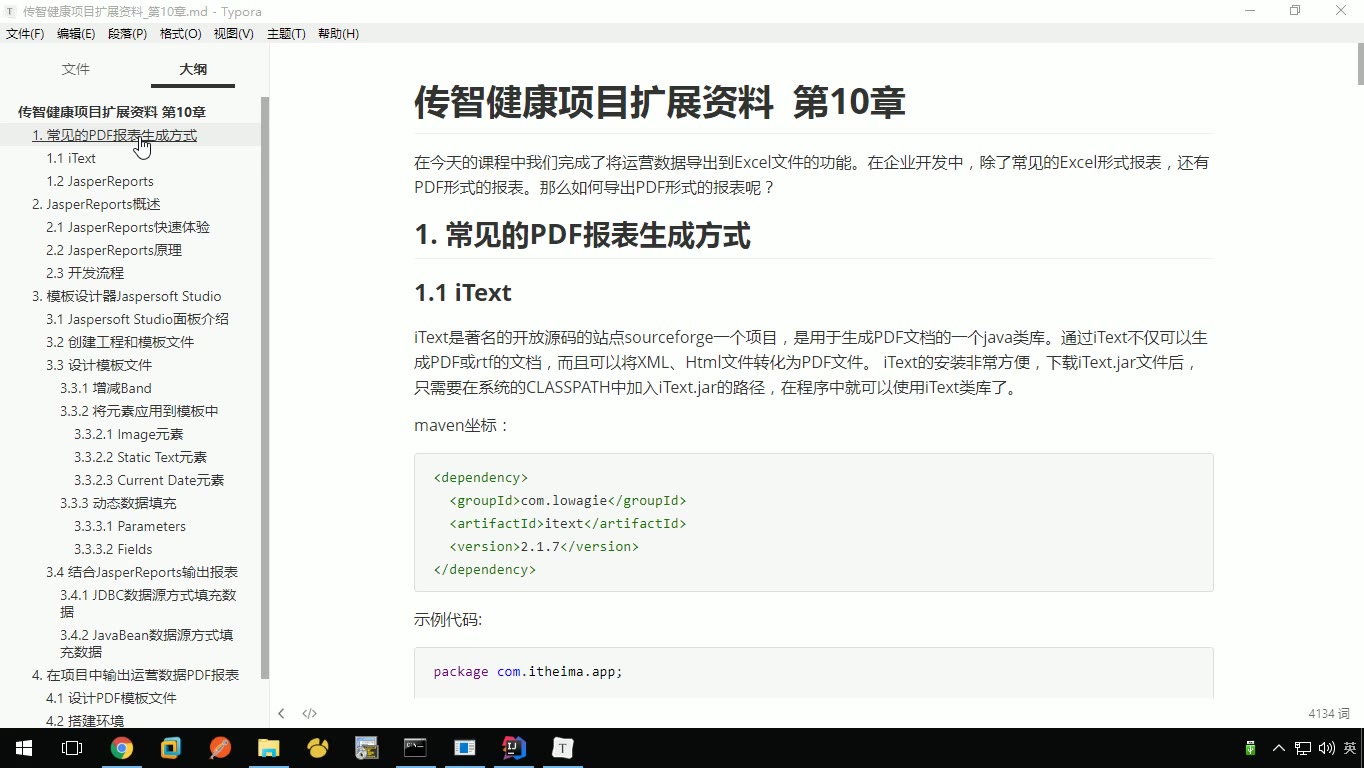Viewport: 1364px width, 768px height.
Task: Click the green battery tray icon
Action: pyautogui.click(x=1250, y=748)
